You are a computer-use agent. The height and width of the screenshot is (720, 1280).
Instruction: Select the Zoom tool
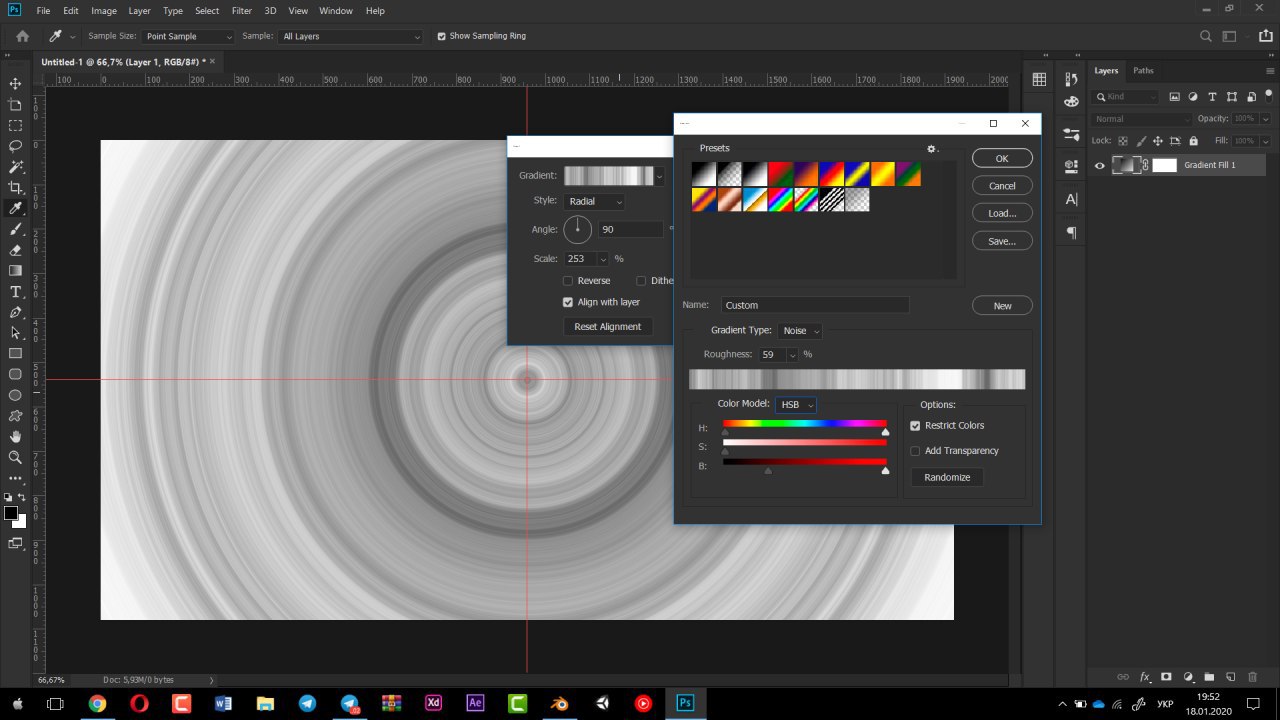15,458
